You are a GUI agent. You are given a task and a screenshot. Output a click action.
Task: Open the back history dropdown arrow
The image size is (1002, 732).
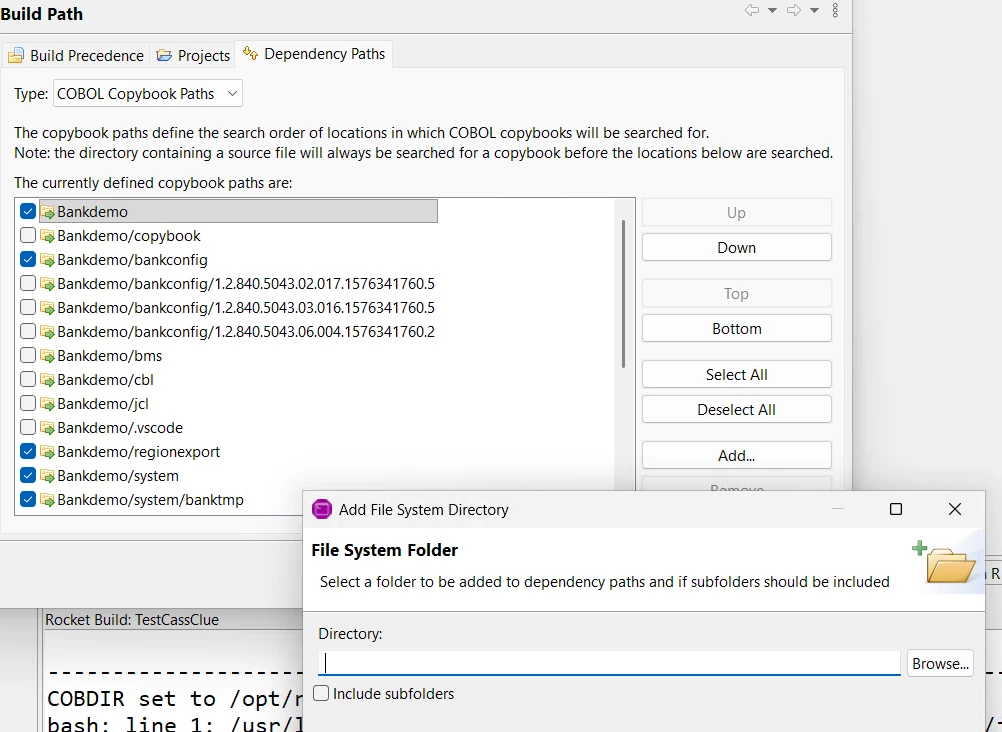(772, 10)
